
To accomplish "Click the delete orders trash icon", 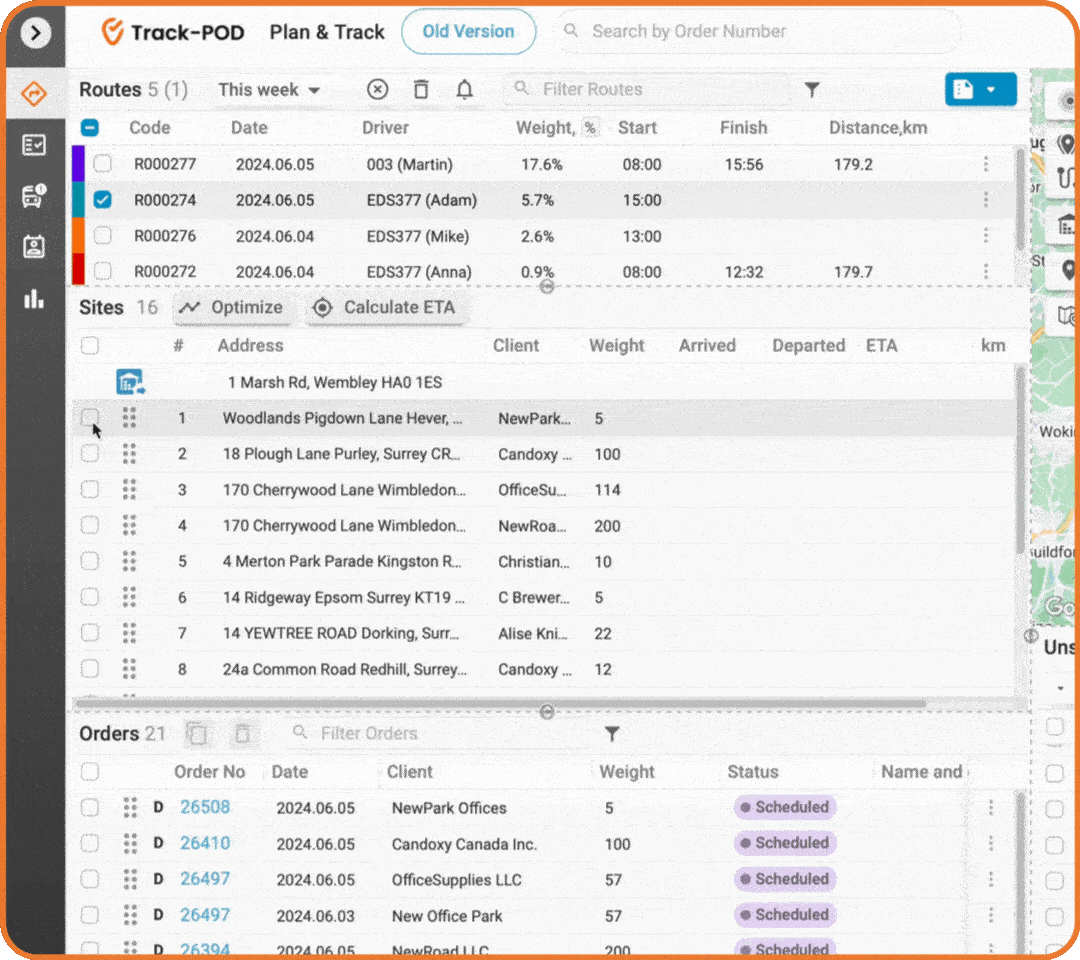I will 242,733.
